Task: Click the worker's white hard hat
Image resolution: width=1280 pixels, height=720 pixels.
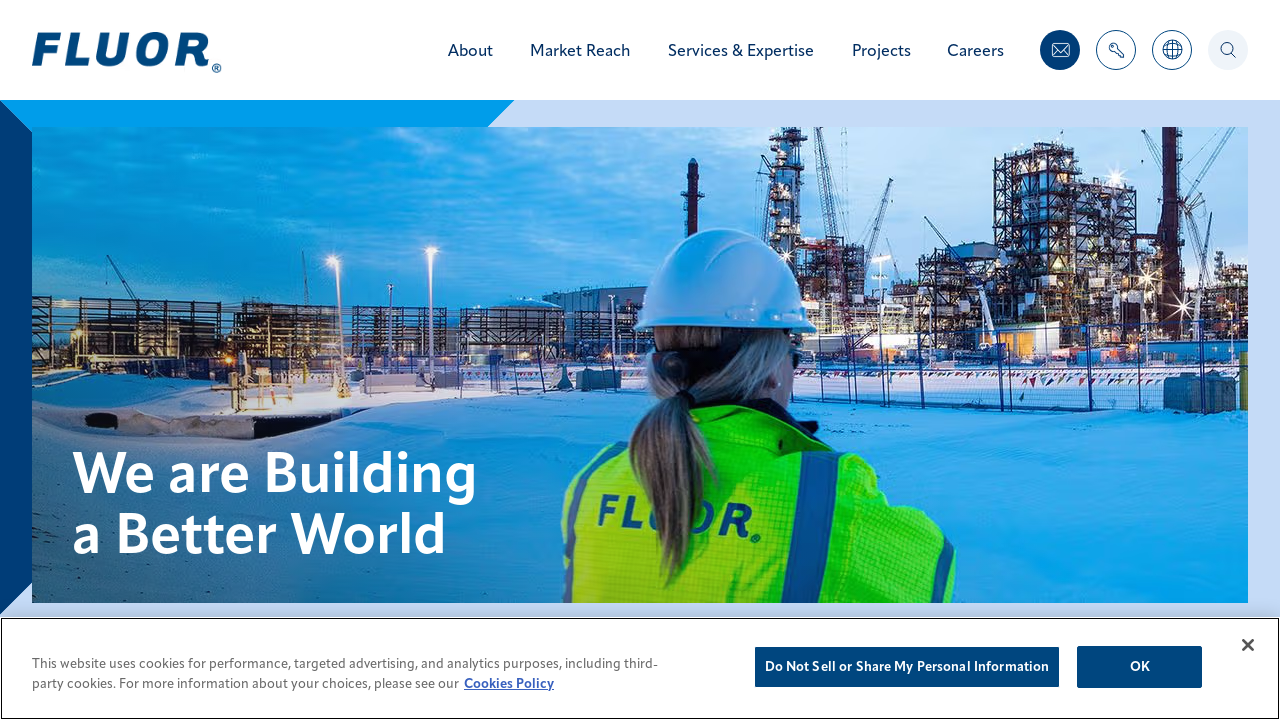Action: 724,282
